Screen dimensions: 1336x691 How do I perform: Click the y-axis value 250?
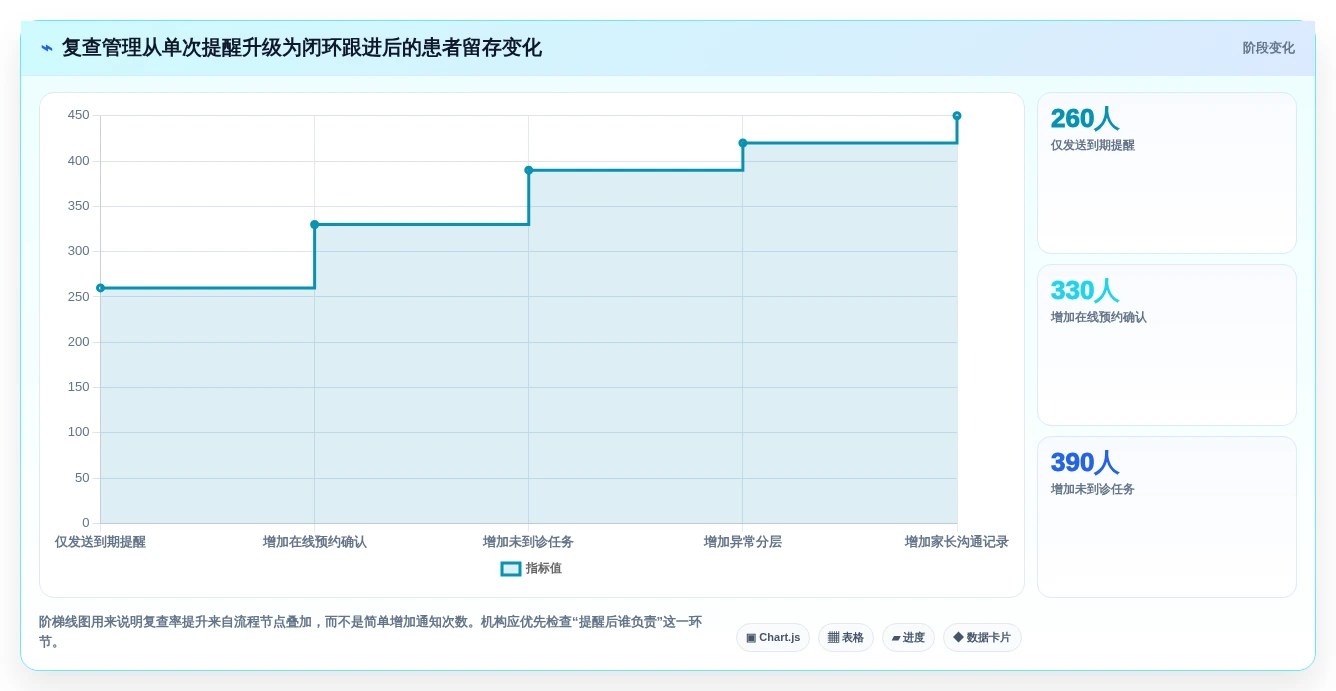click(x=78, y=297)
